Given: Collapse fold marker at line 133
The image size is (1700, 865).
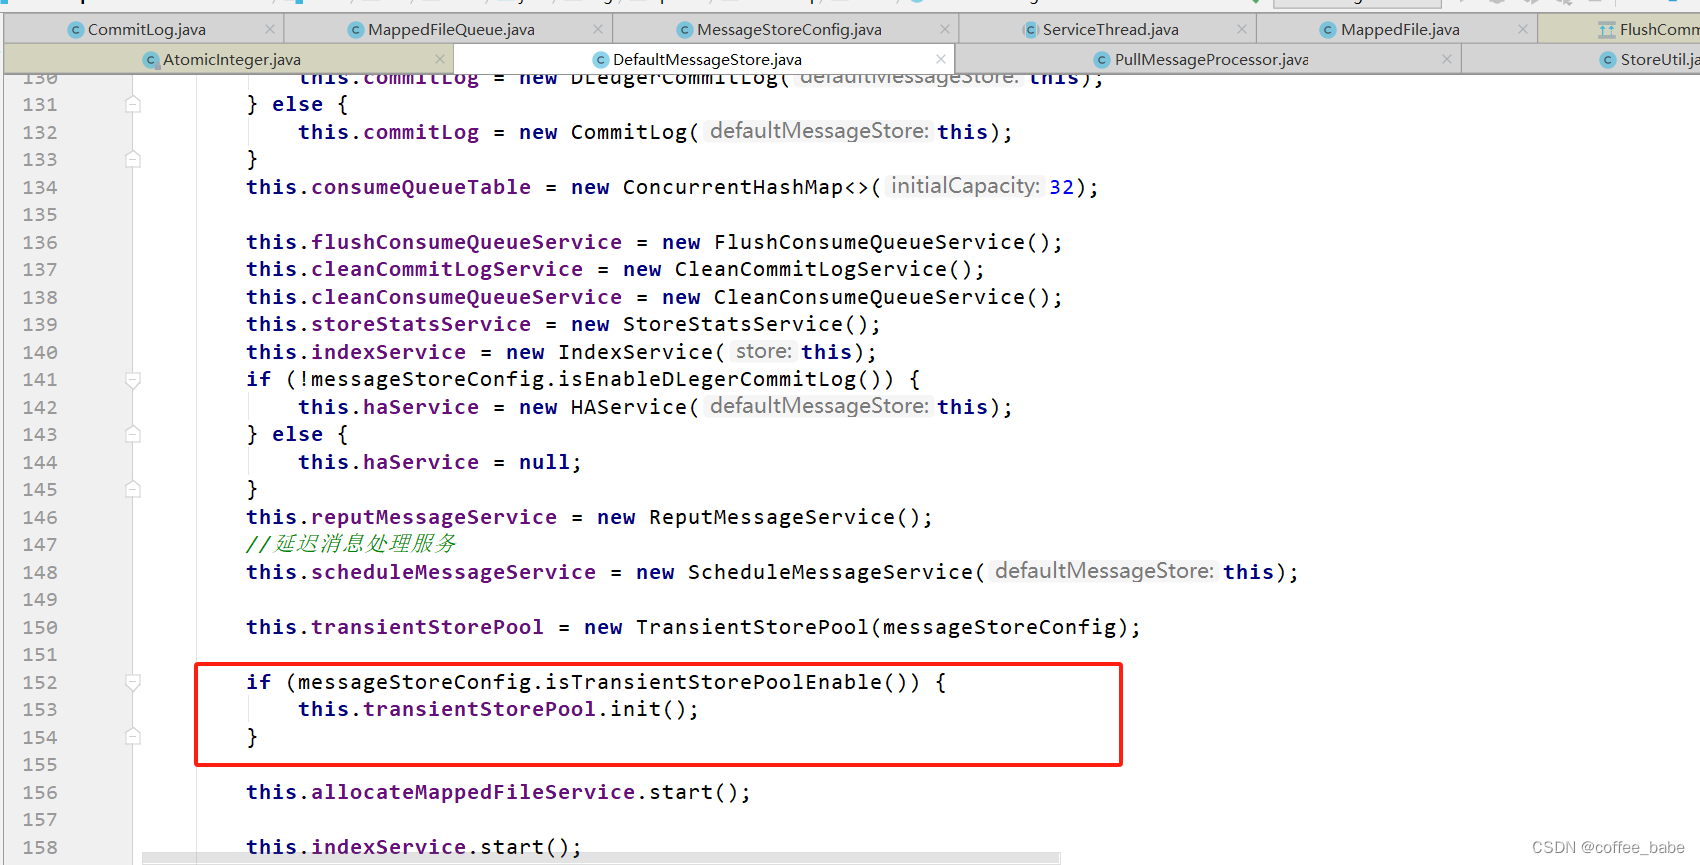Looking at the screenshot, I should 133,159.
